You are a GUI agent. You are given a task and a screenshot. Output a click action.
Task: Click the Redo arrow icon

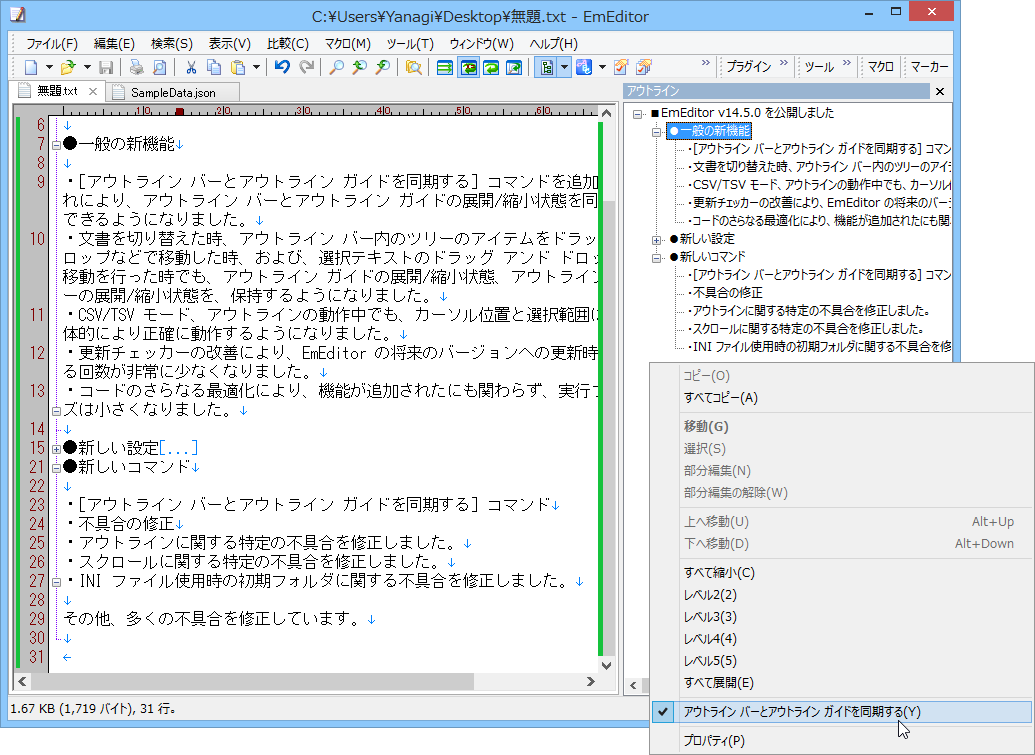(x=306, y=67)
